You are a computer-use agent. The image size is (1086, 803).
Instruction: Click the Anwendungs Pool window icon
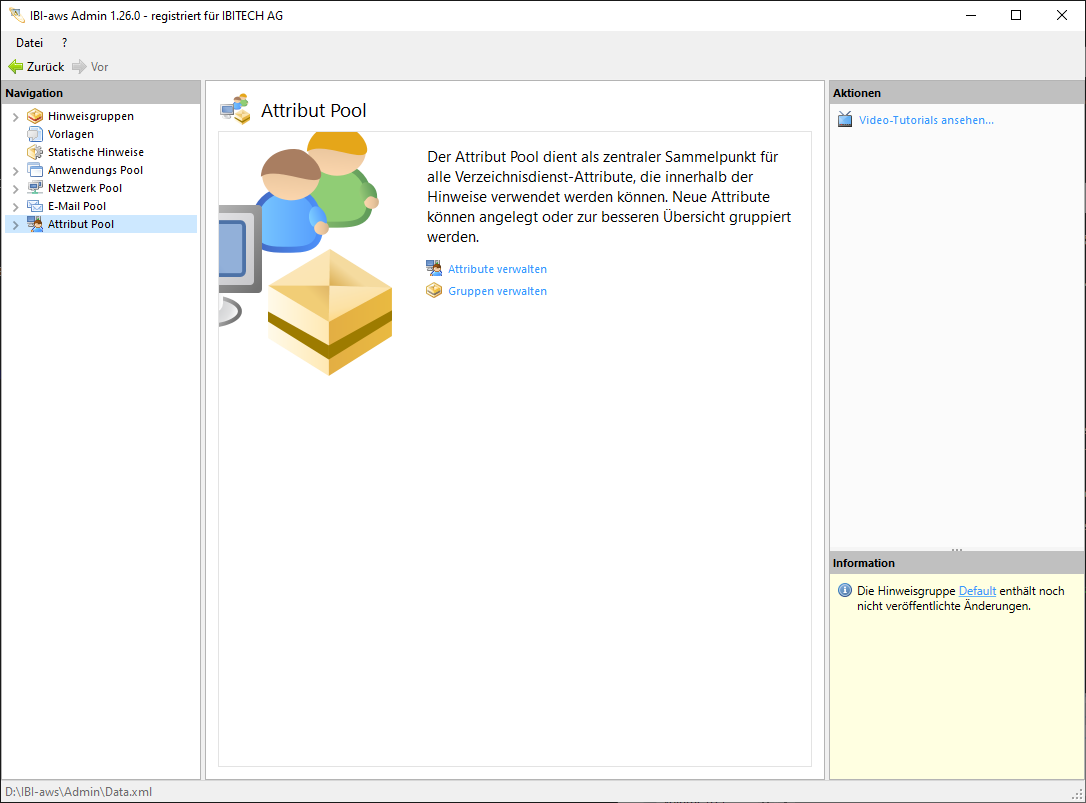(35, 170)
